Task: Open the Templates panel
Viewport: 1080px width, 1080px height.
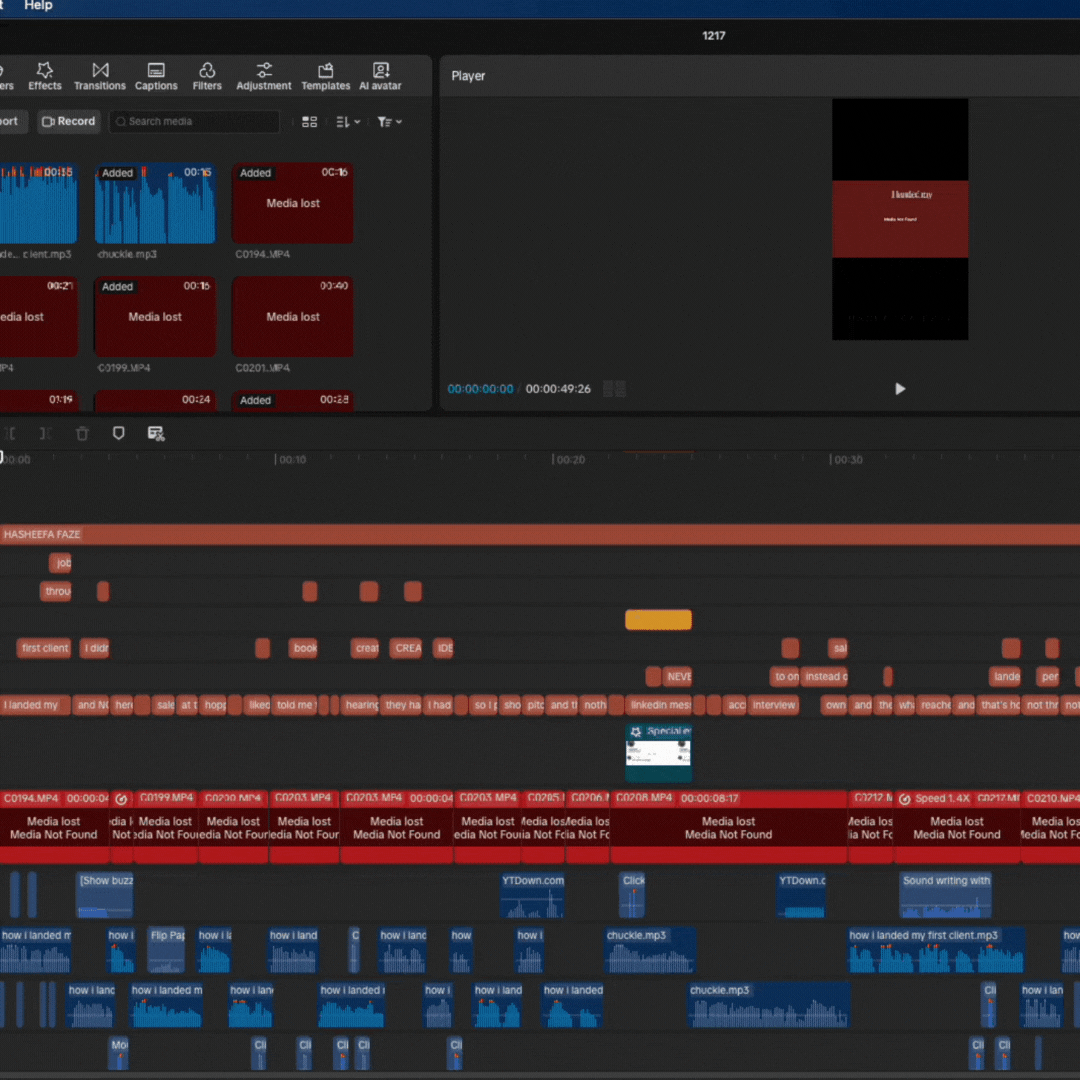Action: [326, 76]
